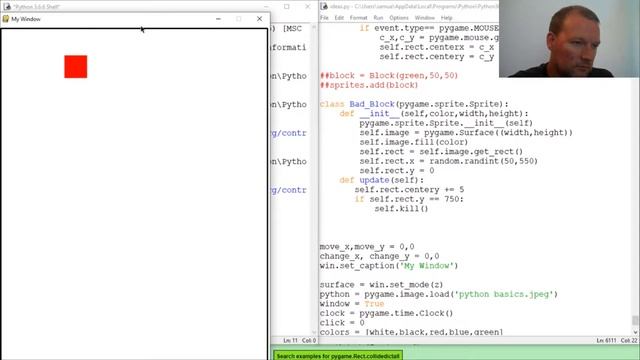Image resolution: width=640 pixels, height=360 pixels.
Task: Click the 'python basics.jpeg' image load line
Action: click(x=439, y=294)
